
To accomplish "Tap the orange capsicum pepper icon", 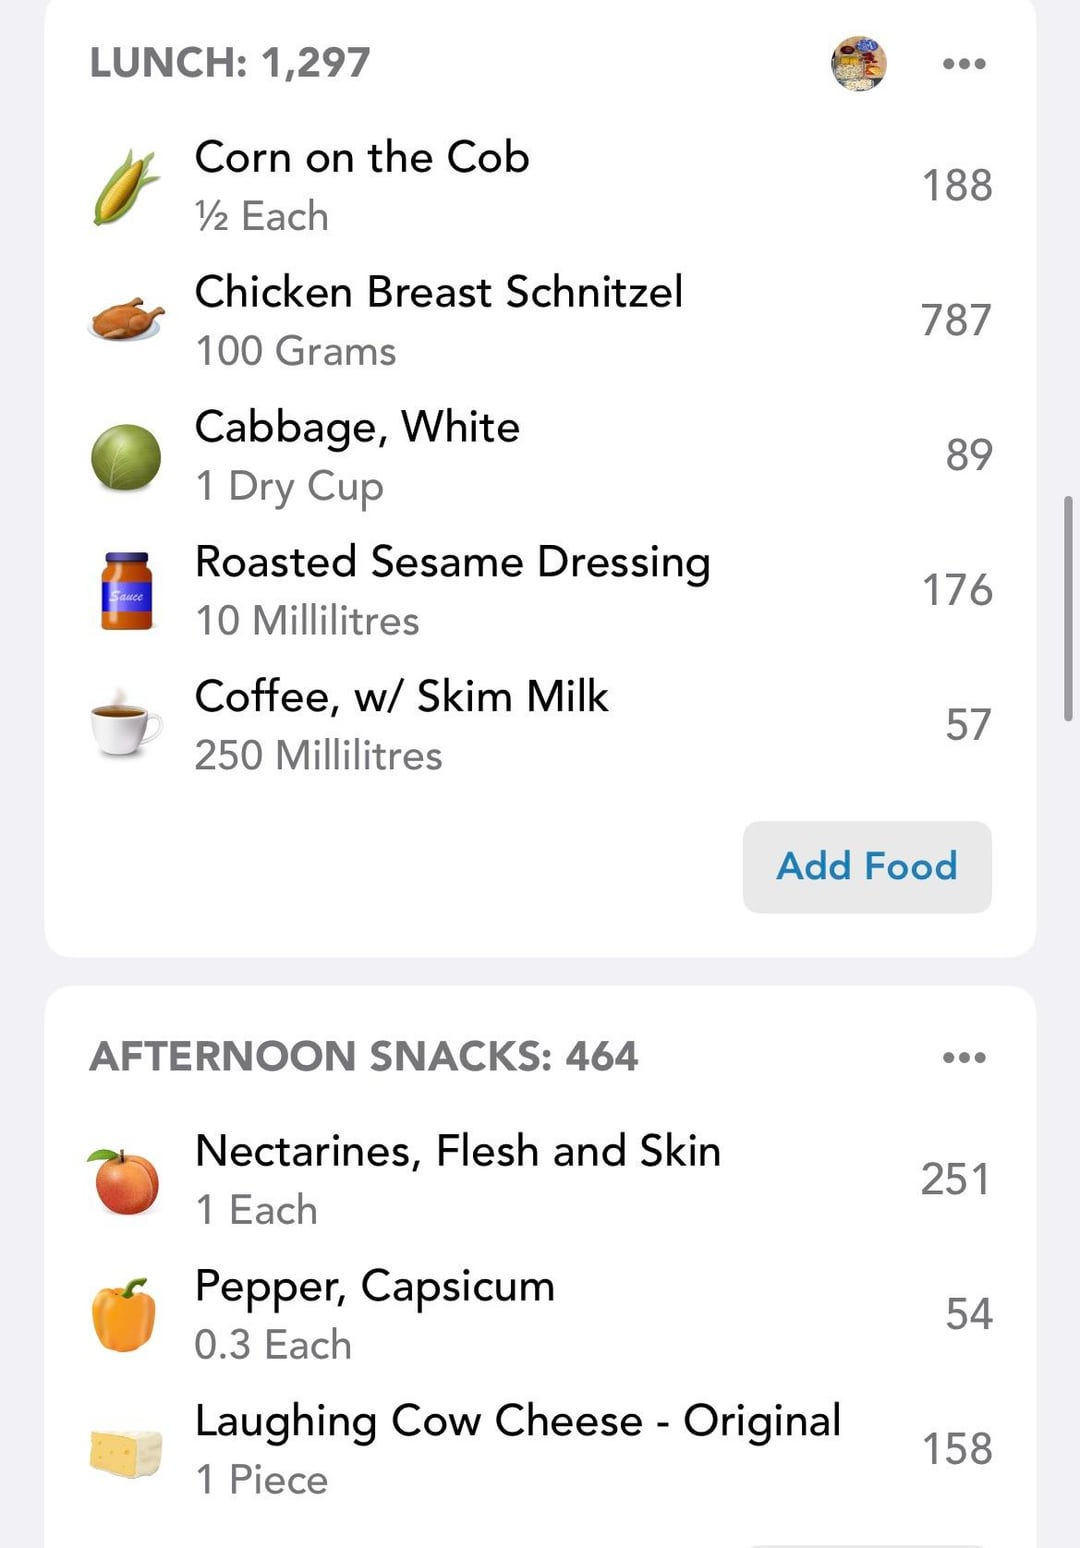I will tap(124, 1315).
